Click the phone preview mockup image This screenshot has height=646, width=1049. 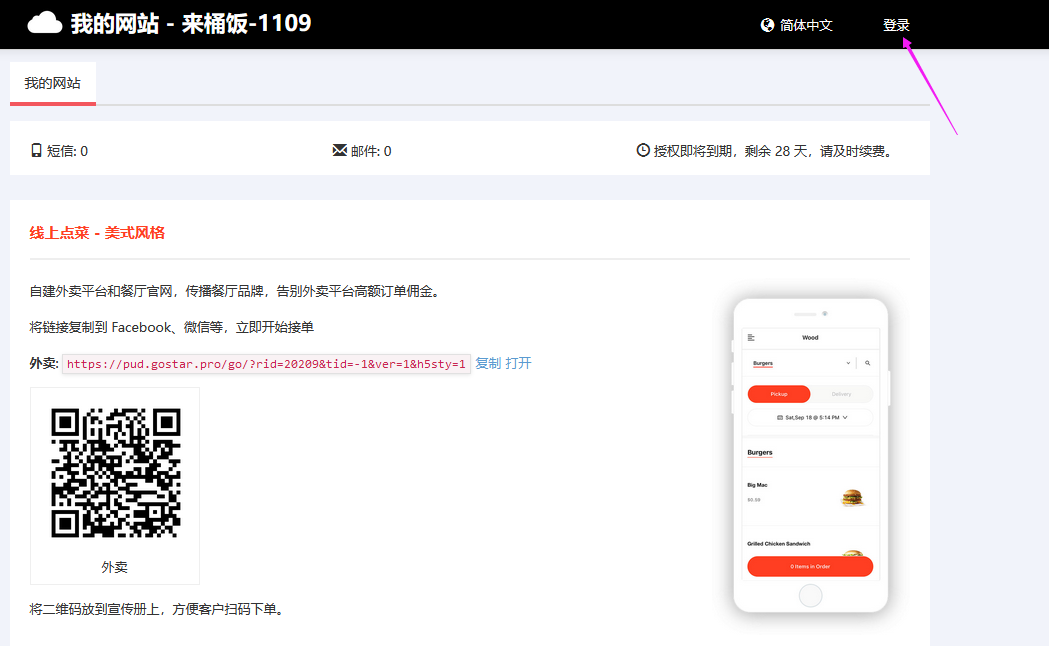(811, 455)
